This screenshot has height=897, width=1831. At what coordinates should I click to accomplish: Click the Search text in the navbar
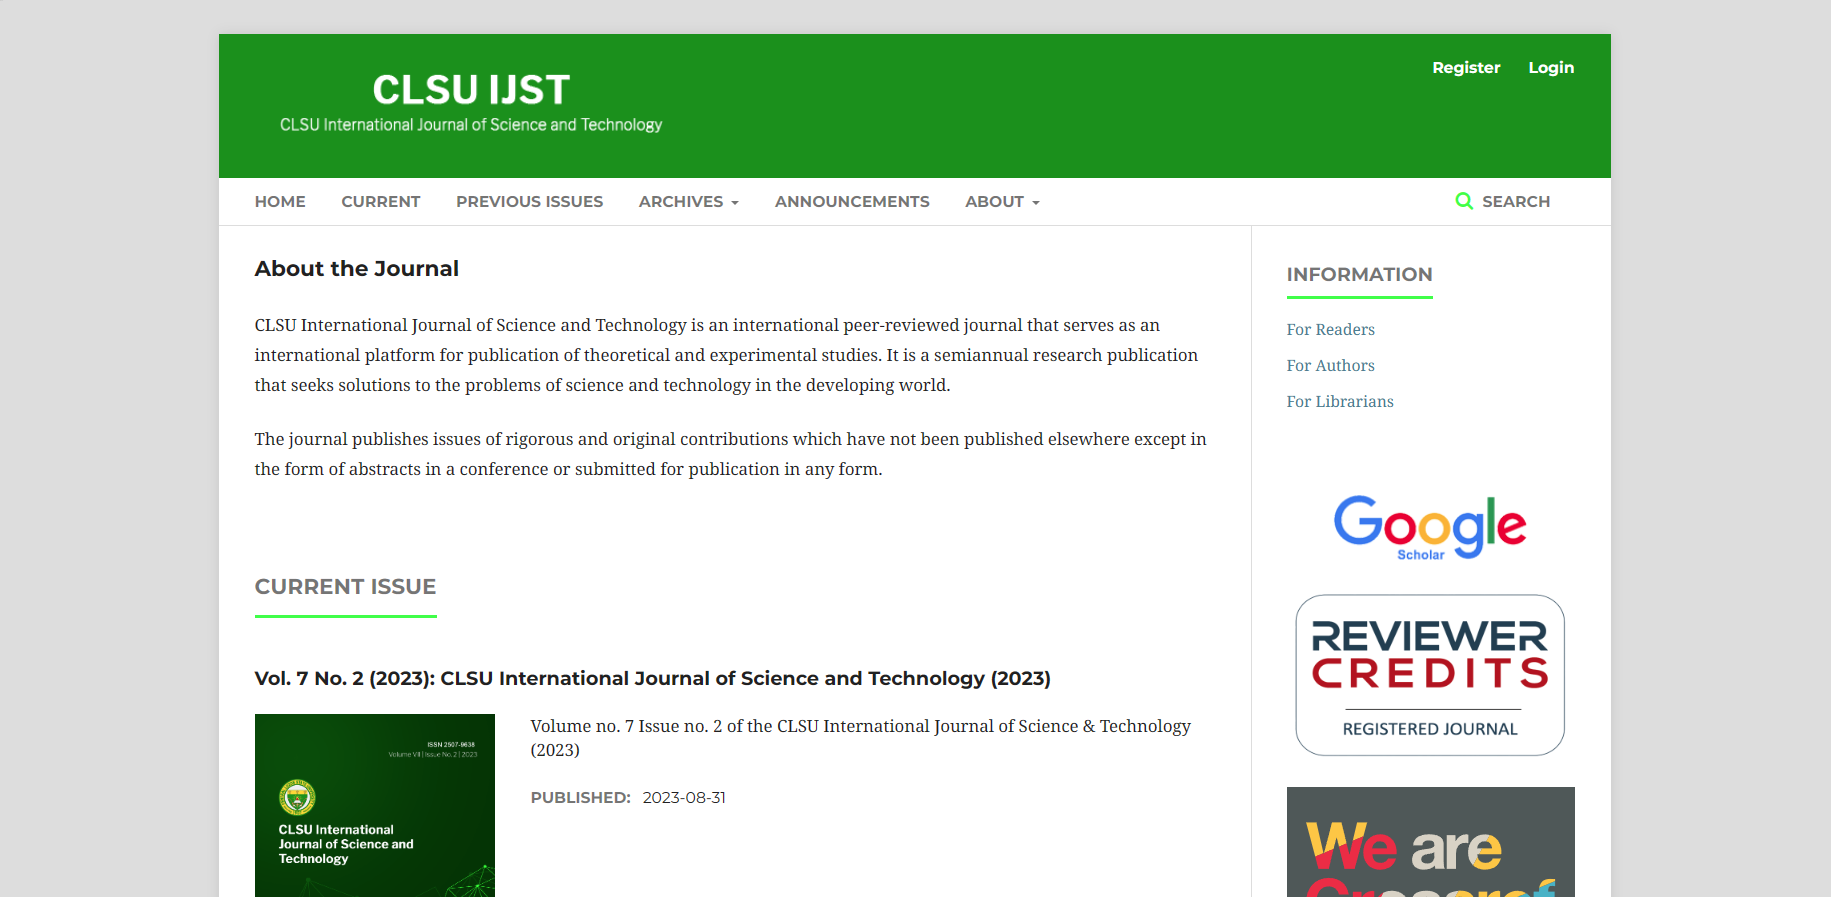[1516, 201]
